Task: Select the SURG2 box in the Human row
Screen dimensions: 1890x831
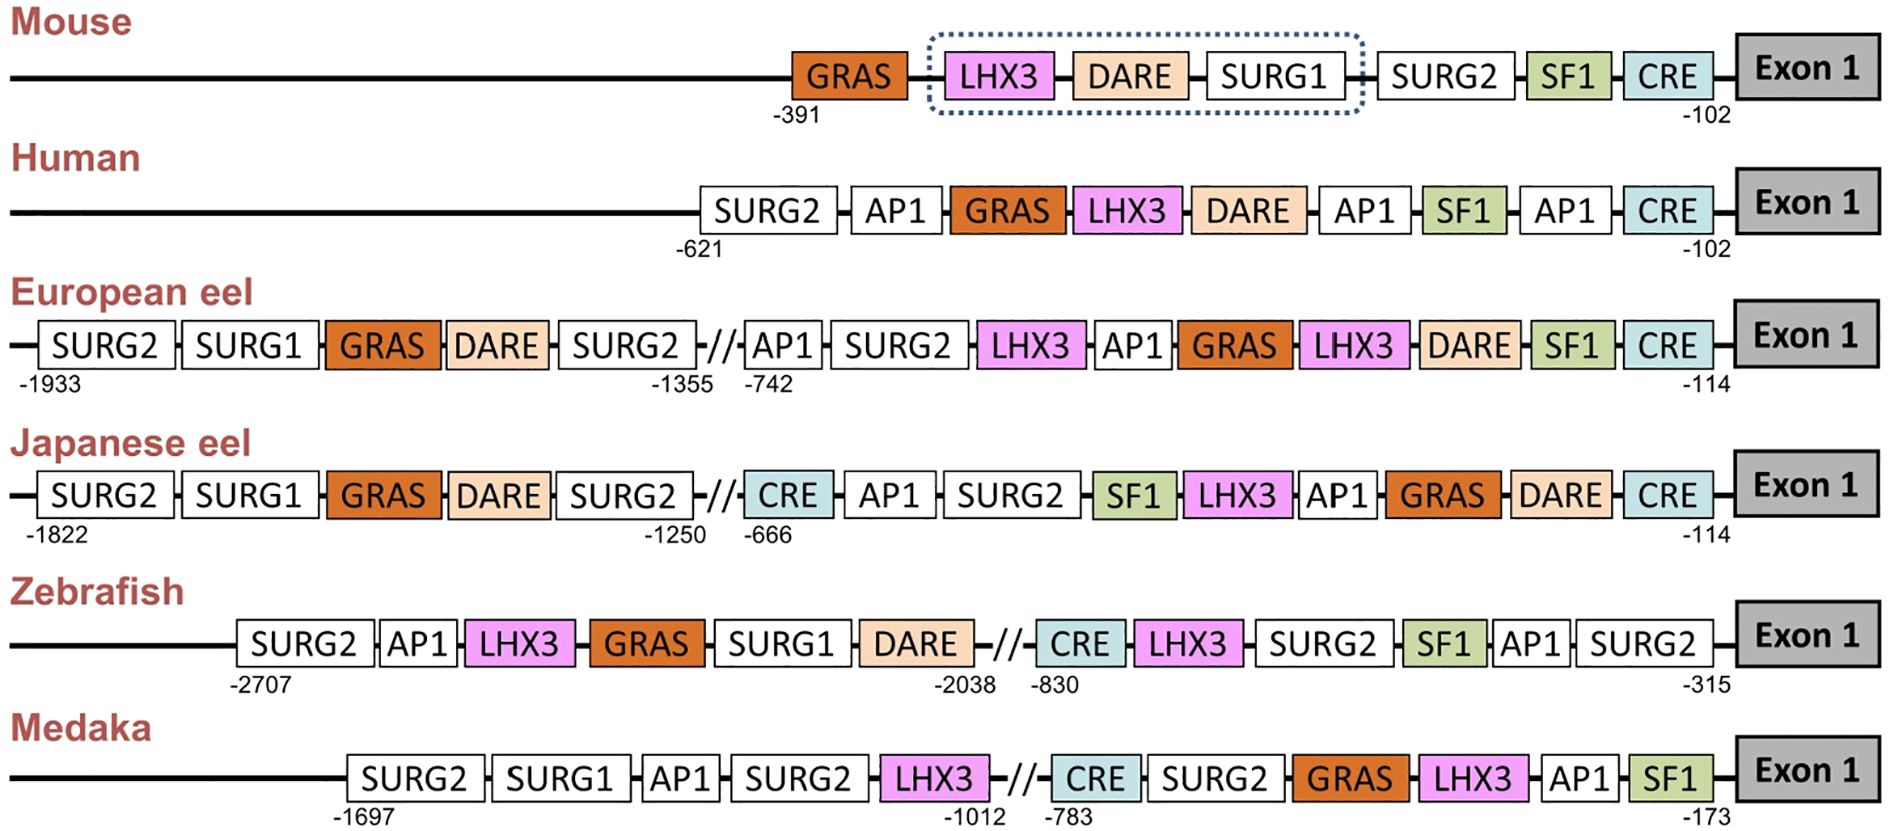Action: coord(767,211)
